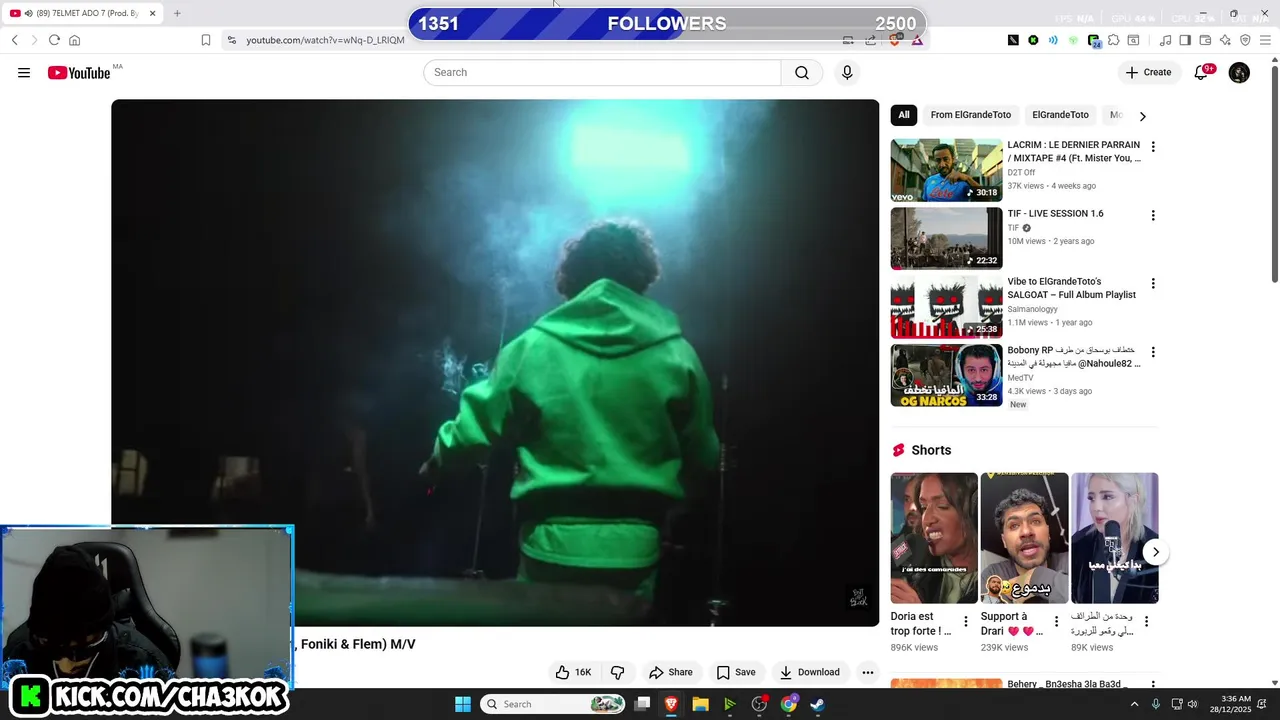This screenshot has width=1280, height=720.
Task: Click the search magnifier button
Action: pyautogui.click(x=802, y=72)
